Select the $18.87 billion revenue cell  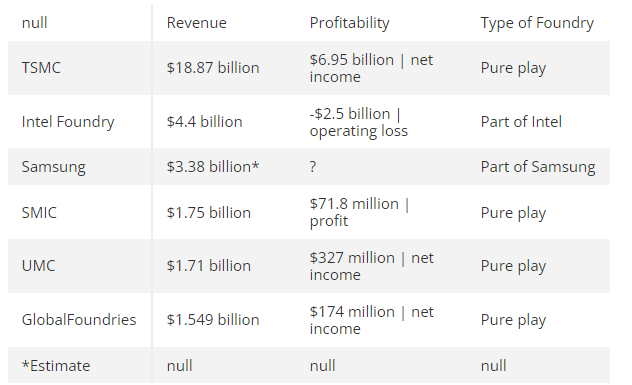pyautogui.click(x=213, y=68)
